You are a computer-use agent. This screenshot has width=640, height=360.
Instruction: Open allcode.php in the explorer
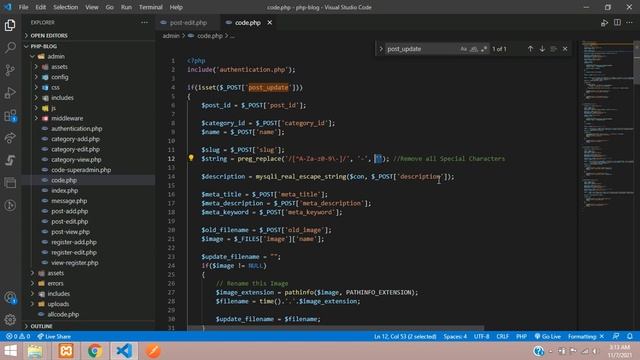tap(89, 314)
